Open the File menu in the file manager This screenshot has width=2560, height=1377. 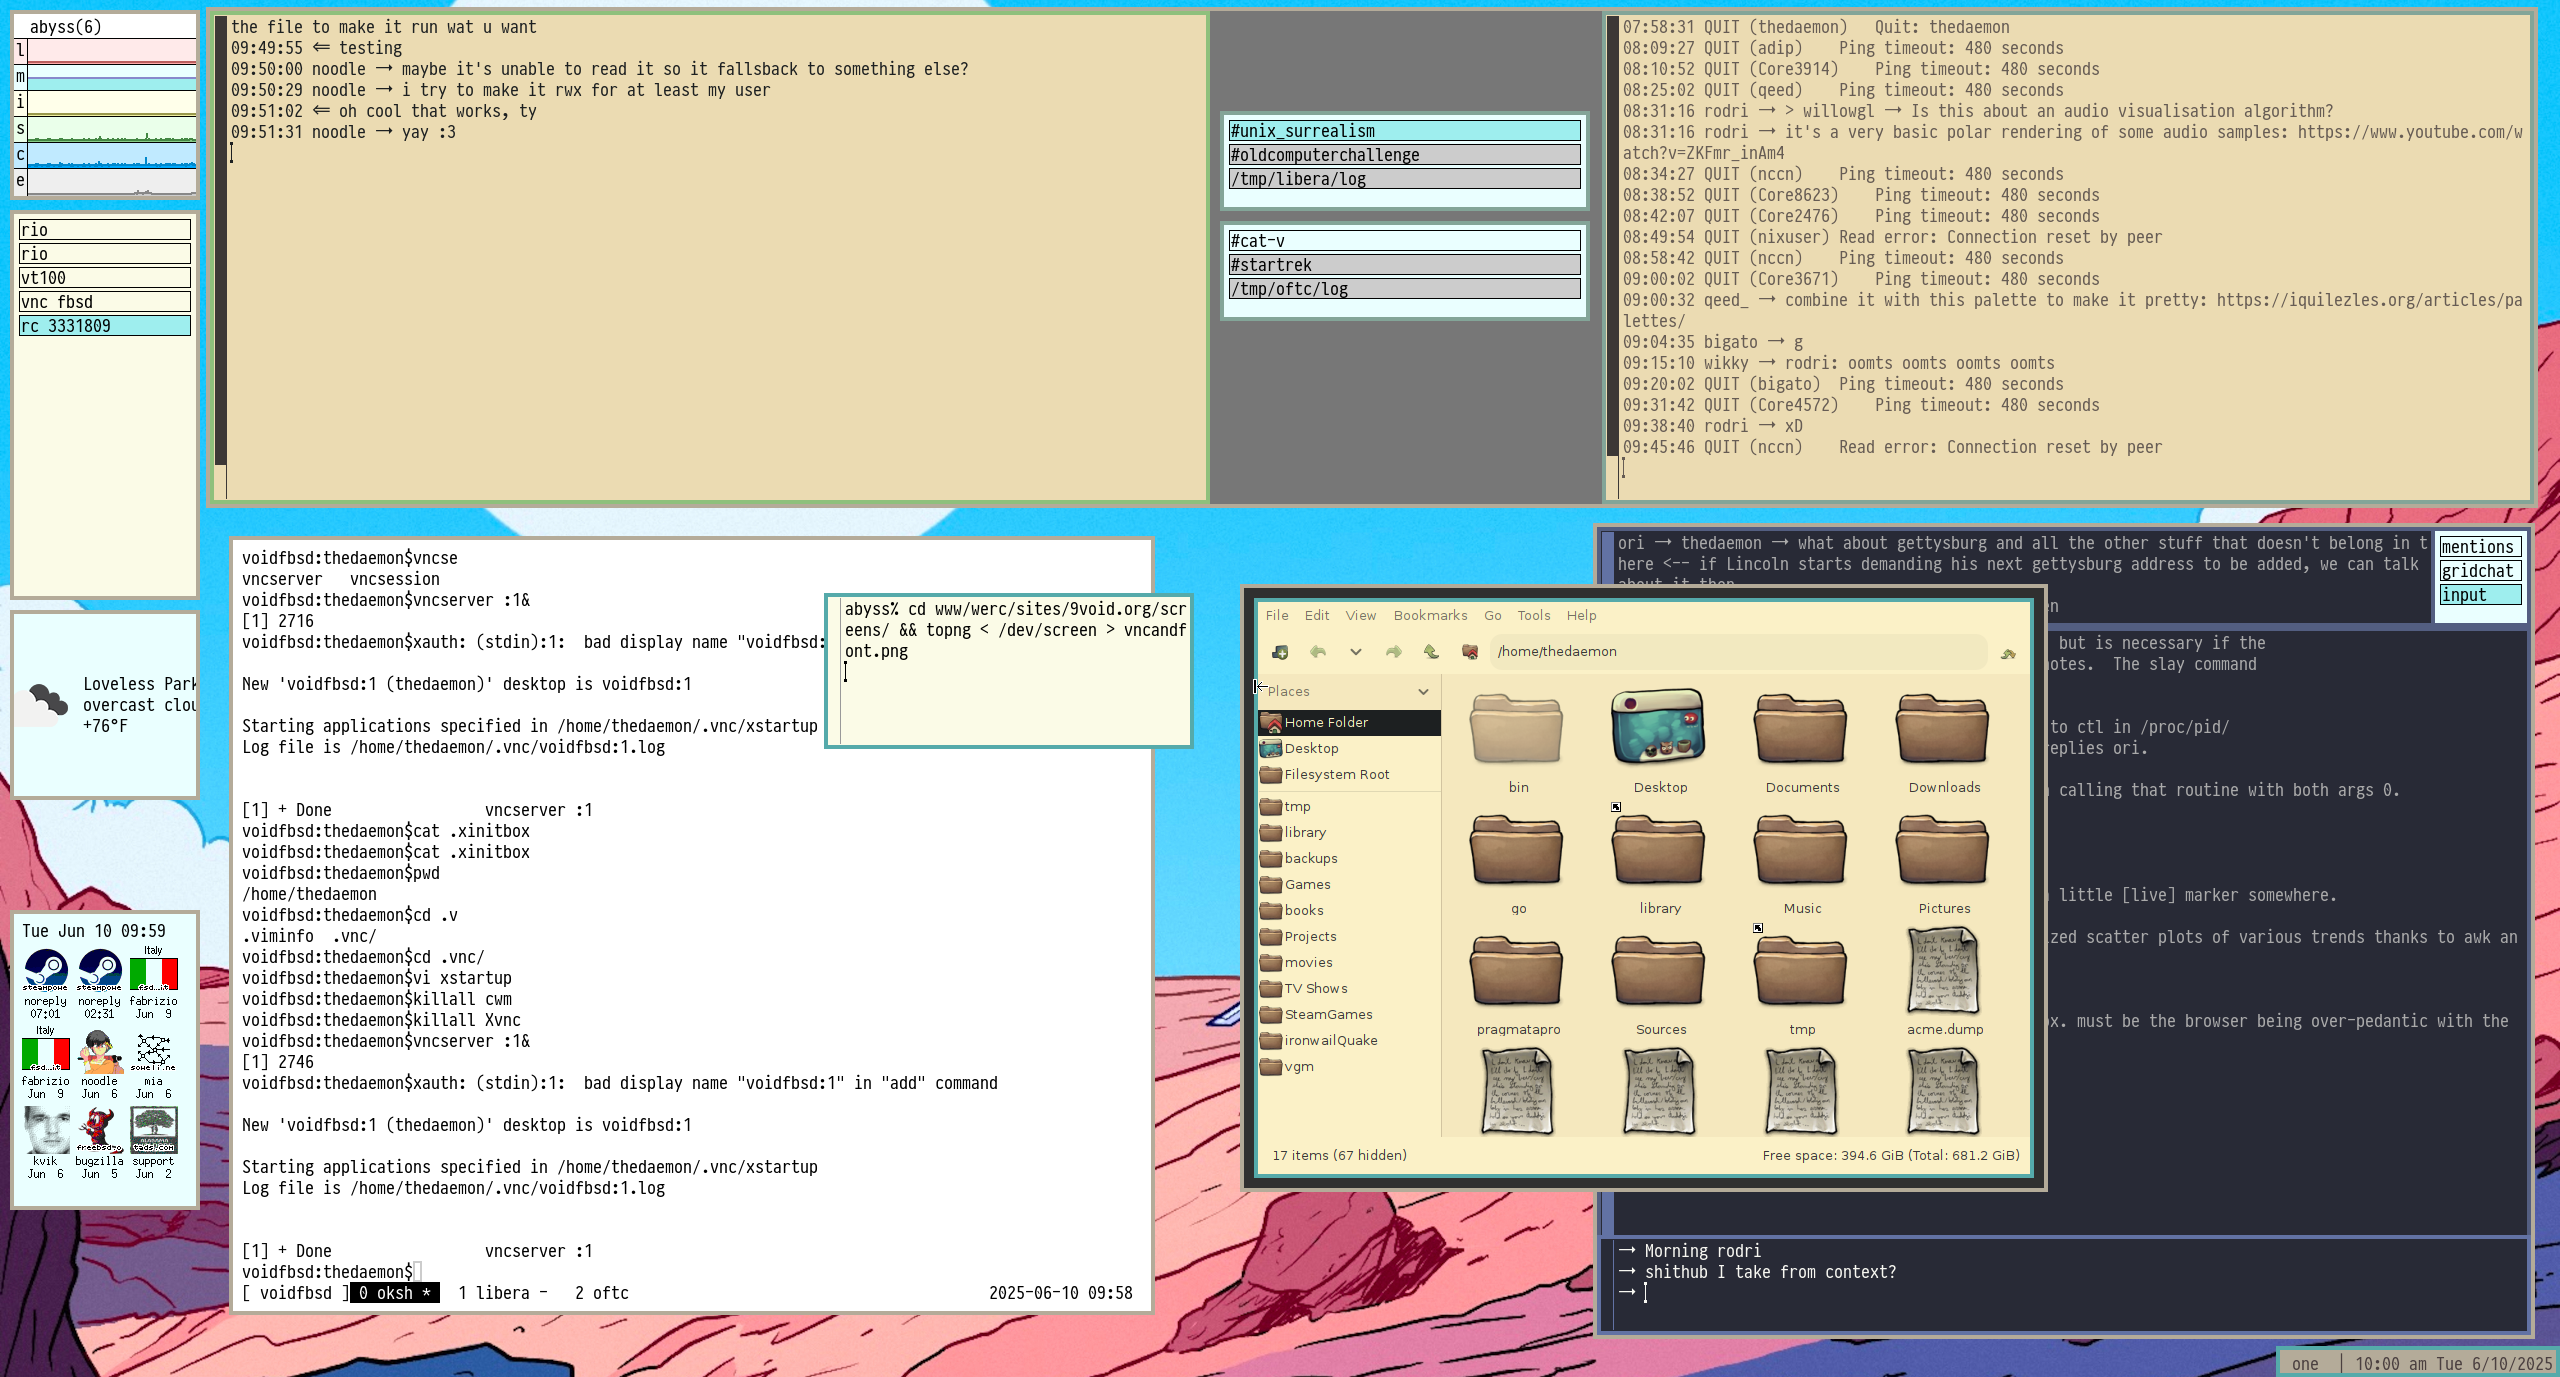tap(1277, 615)
